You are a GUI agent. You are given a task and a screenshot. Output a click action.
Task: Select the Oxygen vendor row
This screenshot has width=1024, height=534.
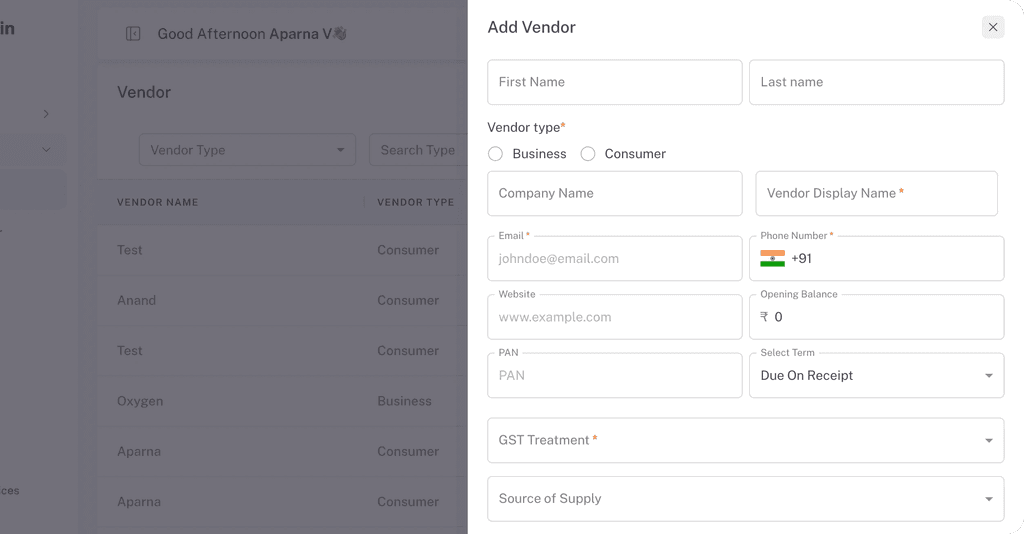283,401
